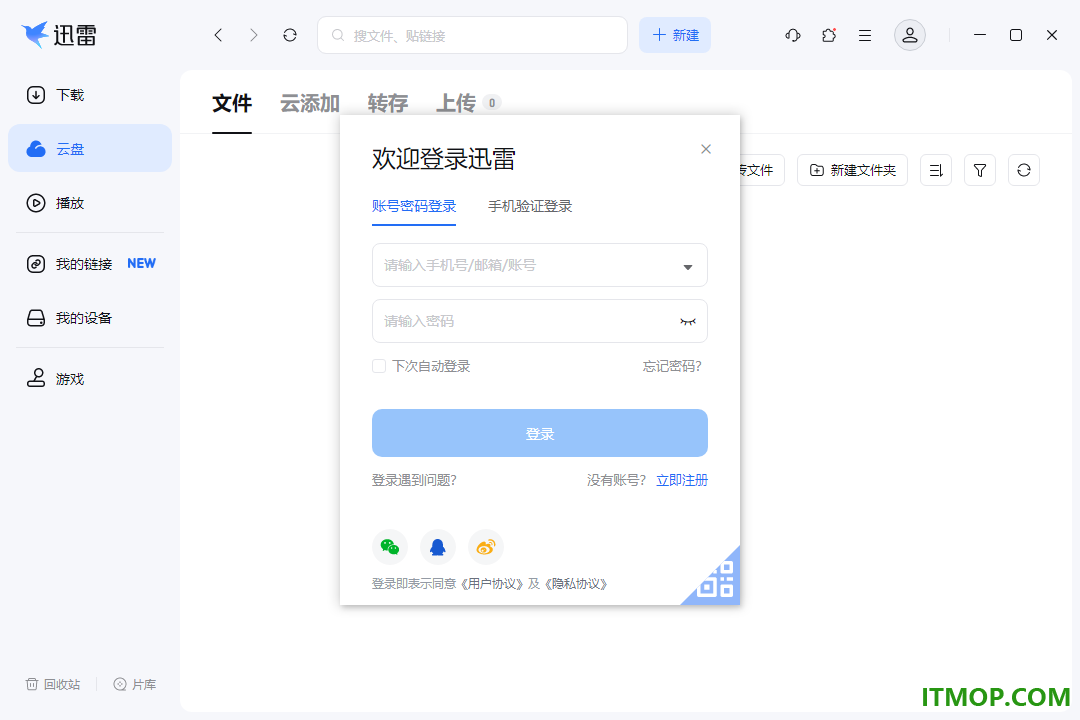The image size is (1080, 720).
Task: Click the 请输入密码 field
Action: [540, 321]
